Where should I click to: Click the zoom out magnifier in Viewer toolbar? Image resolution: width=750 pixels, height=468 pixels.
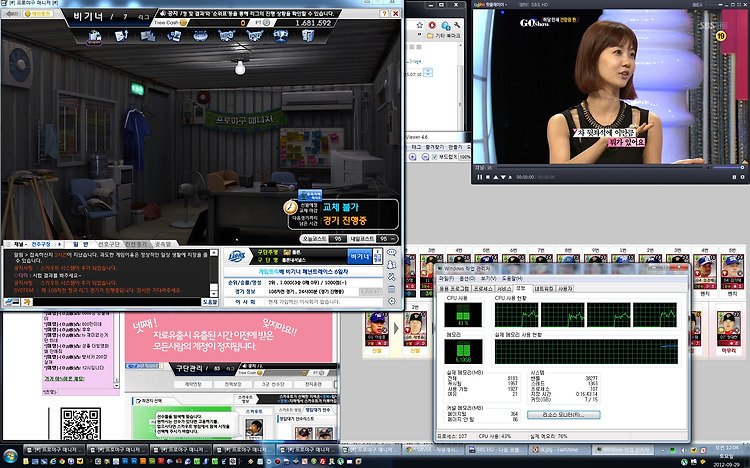[425, 157]
